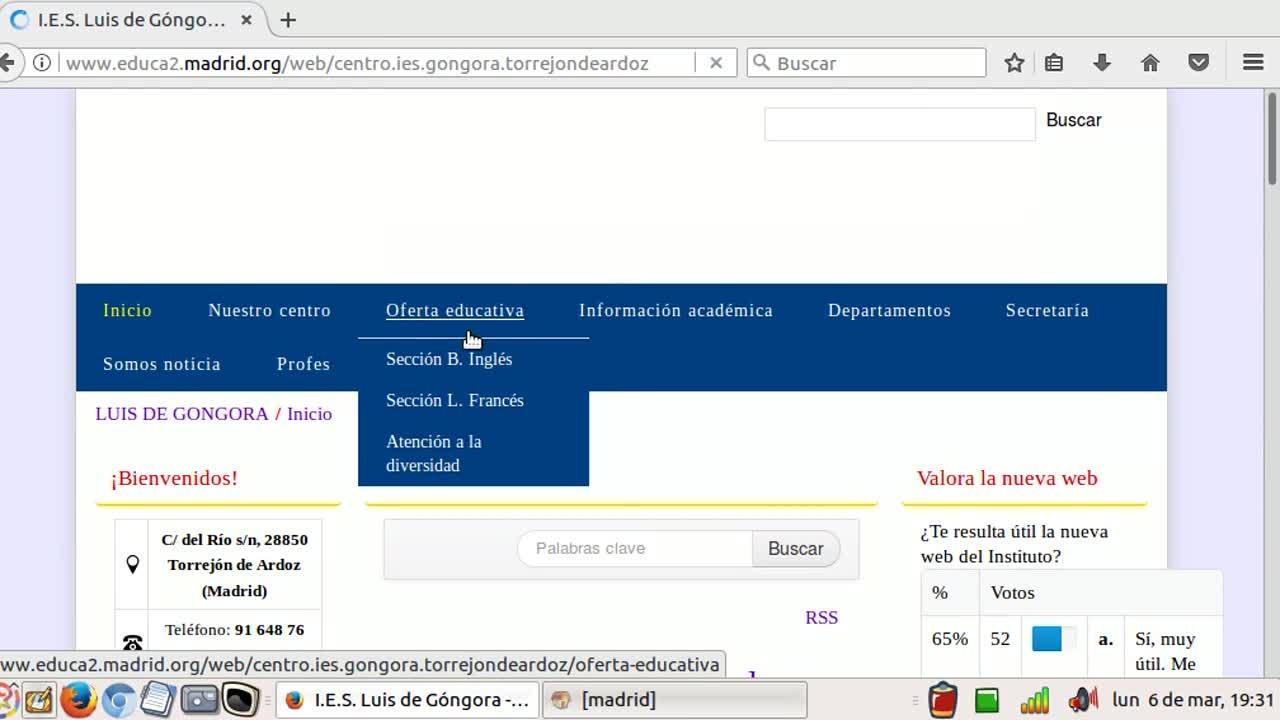Screen dimensions: 1280x720
Task: Open the downloads arrow icon
Action: [x=1102, y=63]
